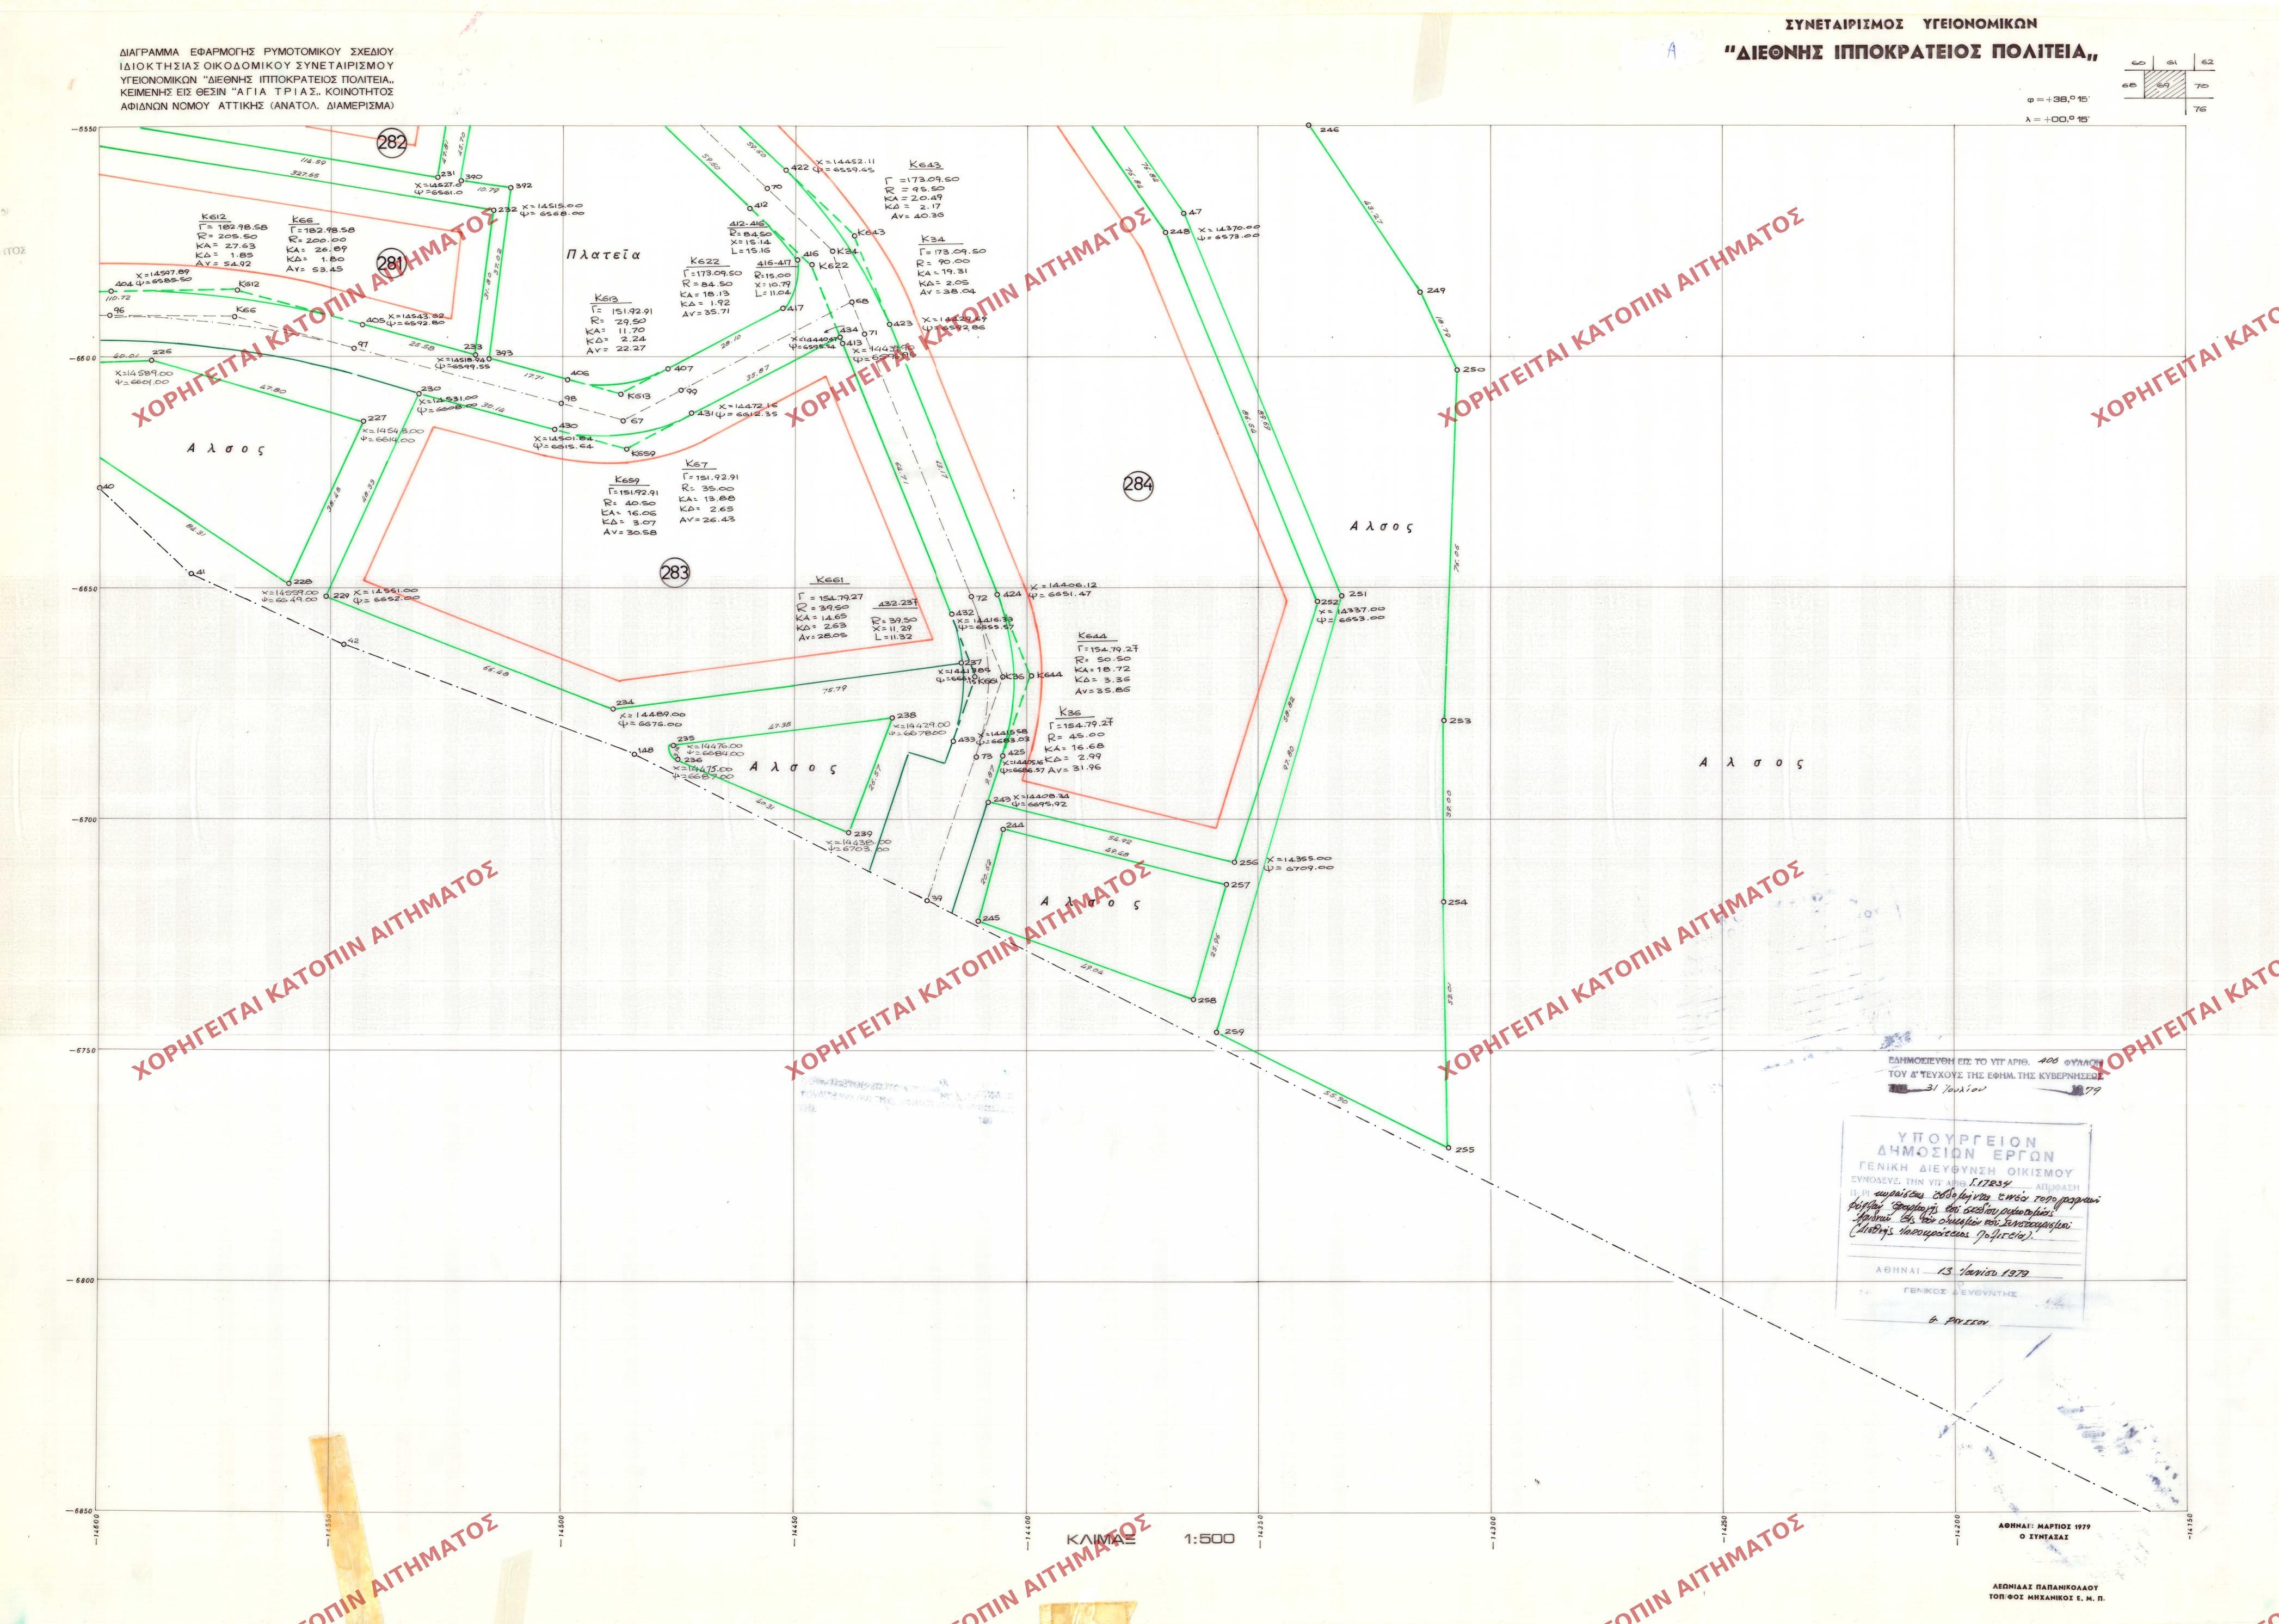This screenshot has width=2279, height=1624.
Task: Click survey point label 41
Action: (x=200, y=573)
